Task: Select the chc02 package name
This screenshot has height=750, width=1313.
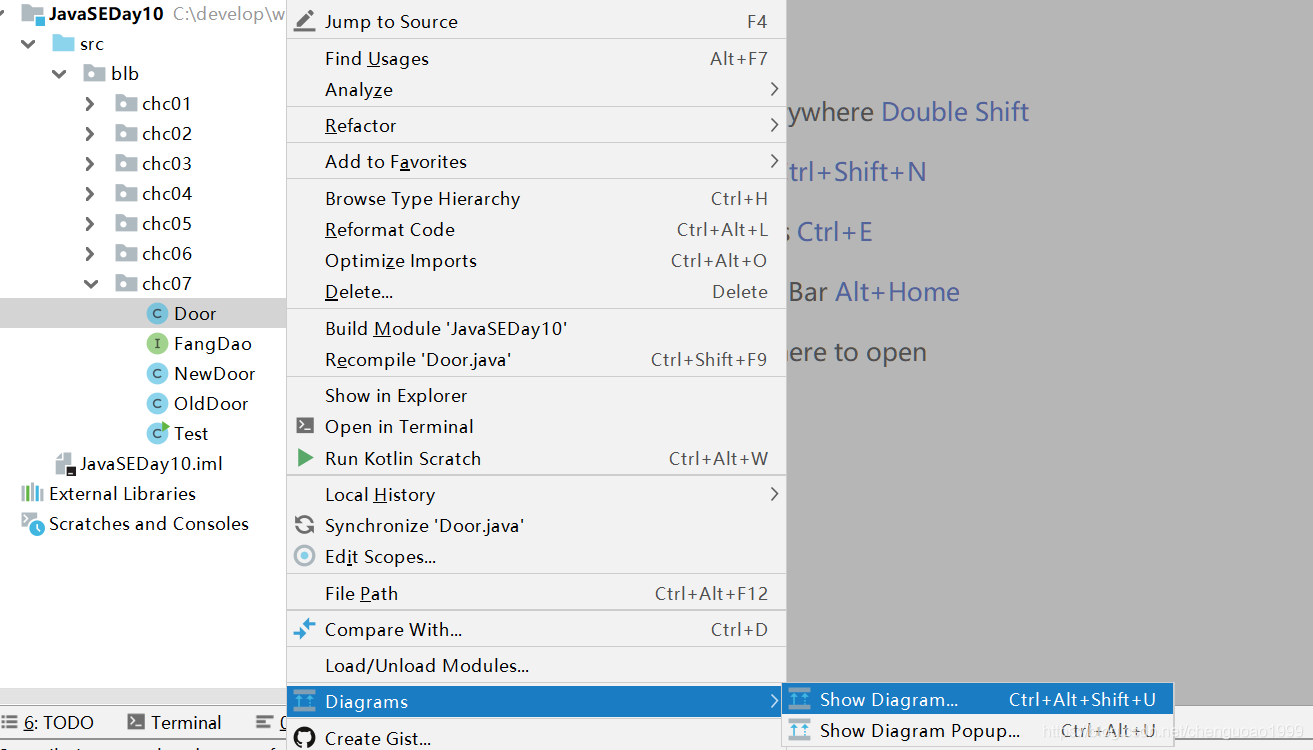Action: (167, 133)
